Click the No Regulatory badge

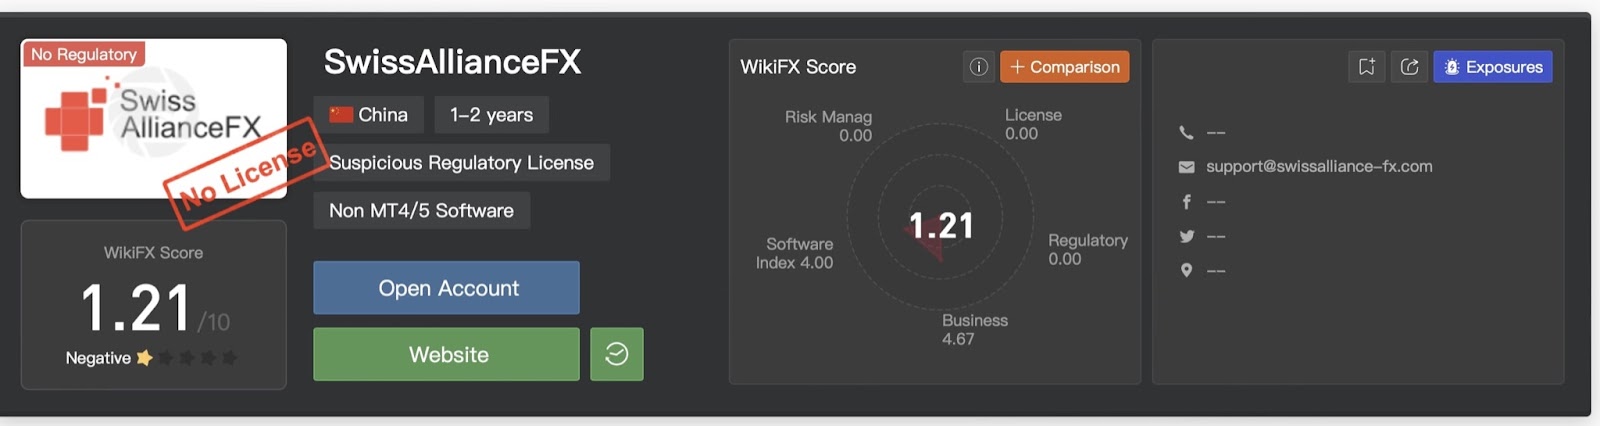point(84,54)
